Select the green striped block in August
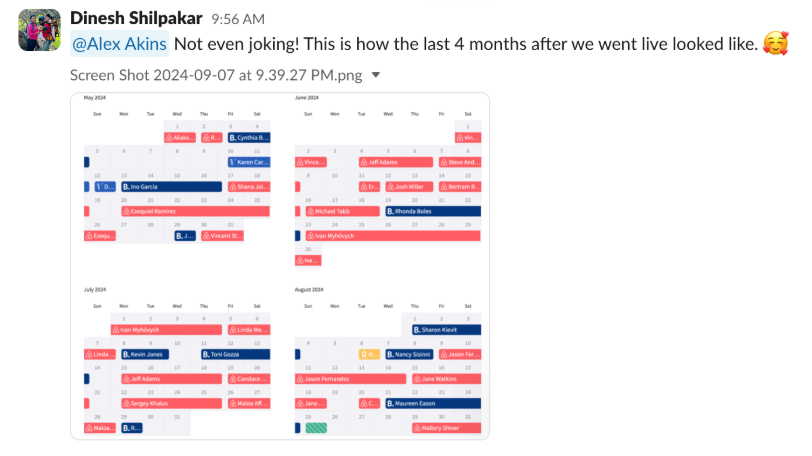 click(316, 428)
